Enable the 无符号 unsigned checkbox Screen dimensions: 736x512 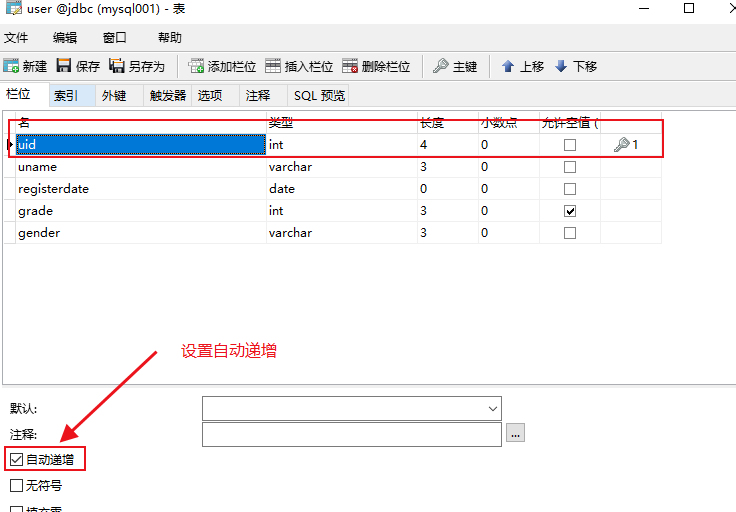coord(16,485)
